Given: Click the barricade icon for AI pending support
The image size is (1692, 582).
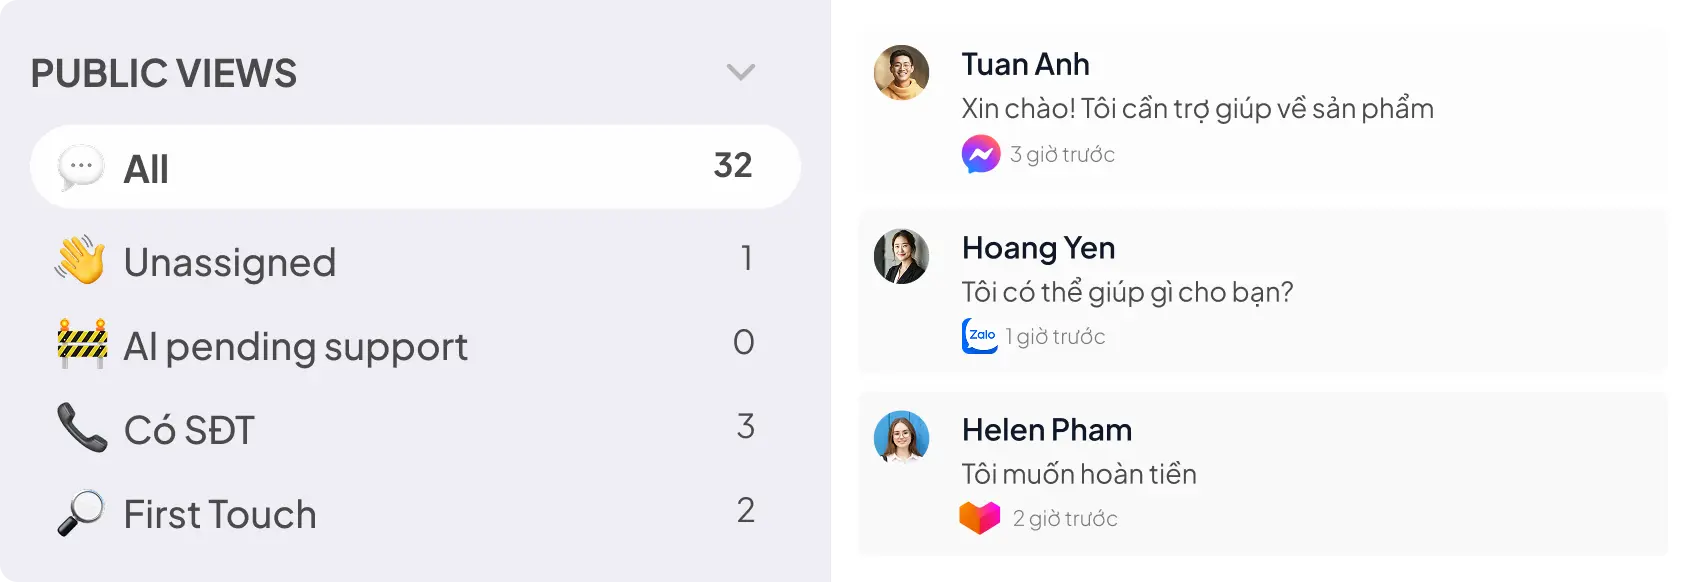Looking at the screenshot, I should 83,345.
